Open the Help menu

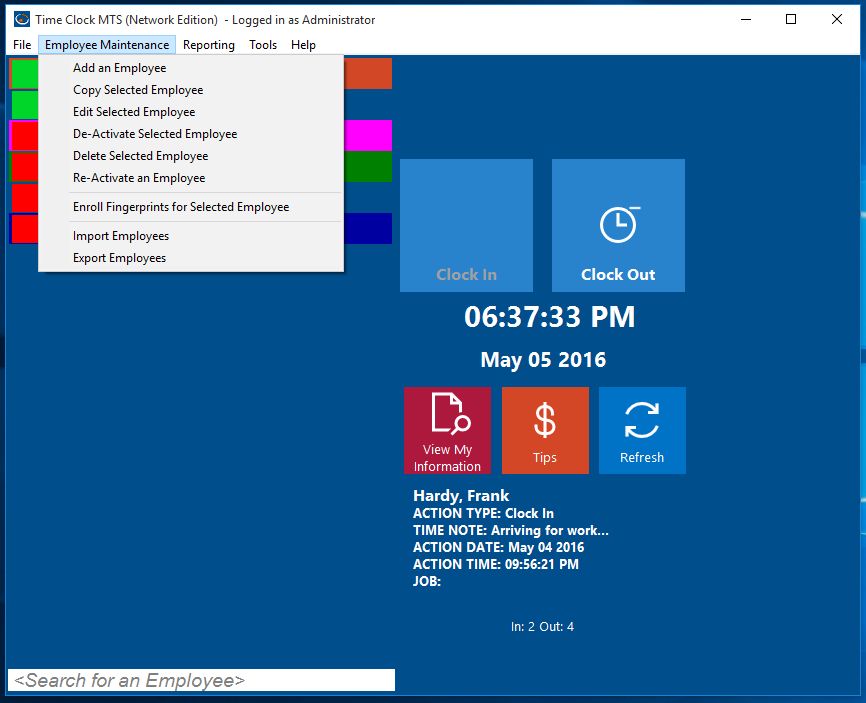click(x=303, y=45)
